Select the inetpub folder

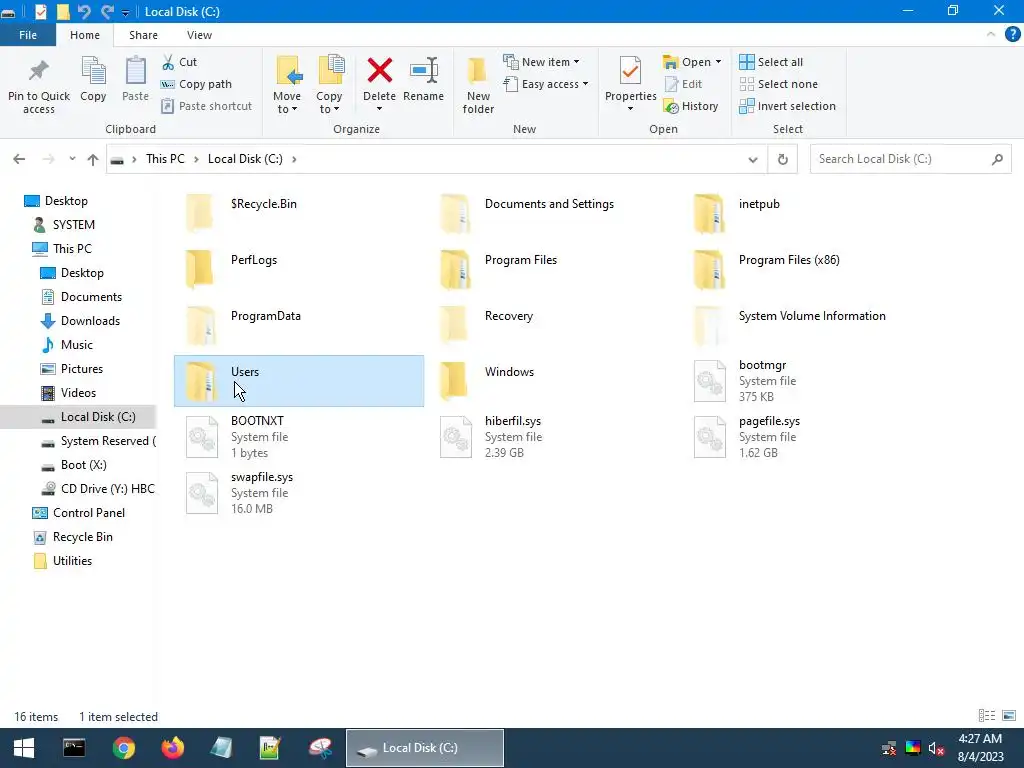click(x=759, y=204)
